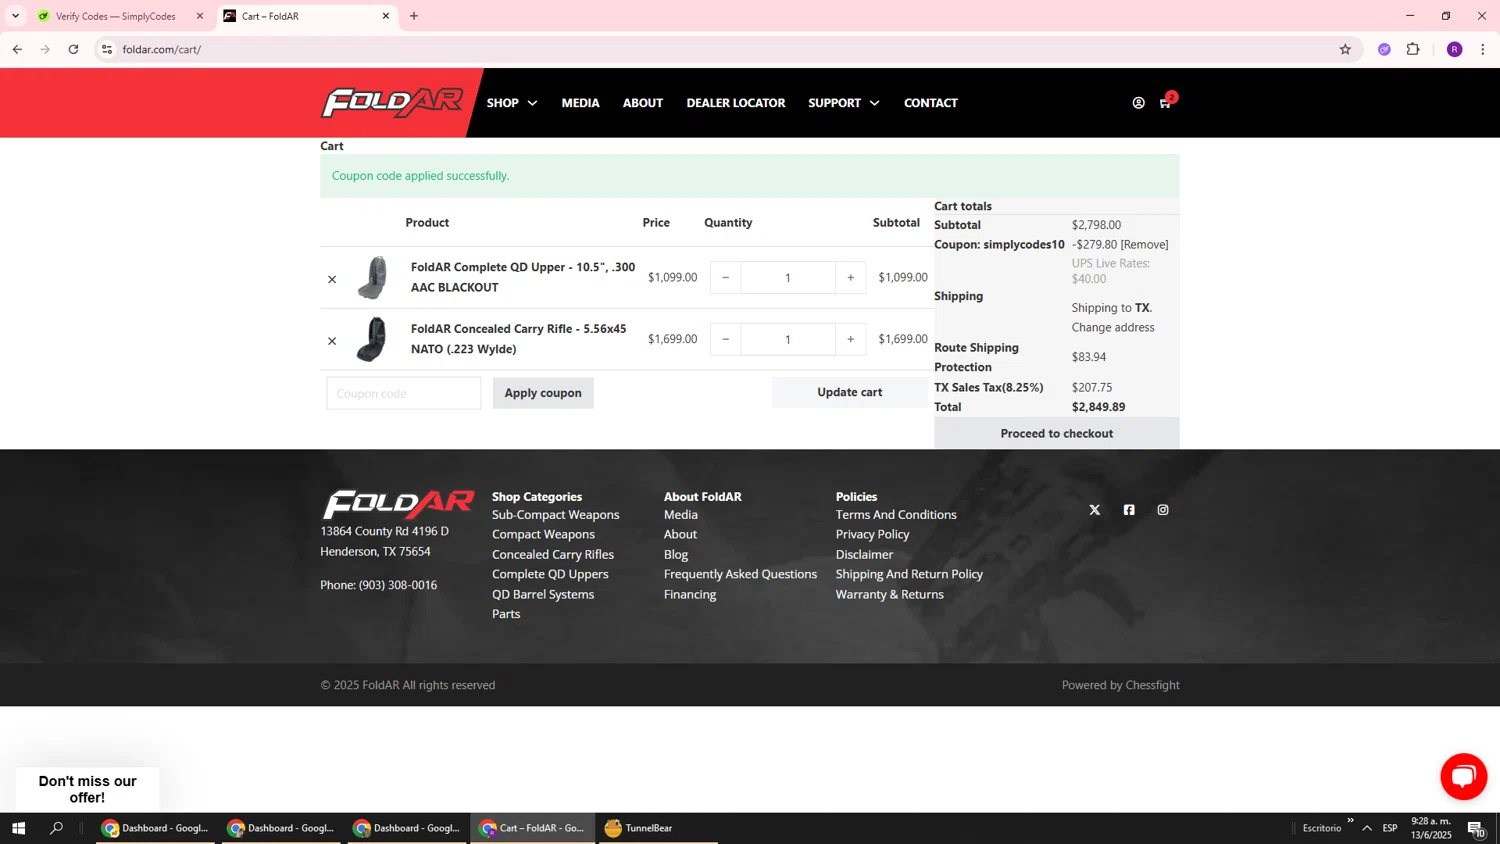
Task: Open the Instagram social icon
Action: (1163, 510)
